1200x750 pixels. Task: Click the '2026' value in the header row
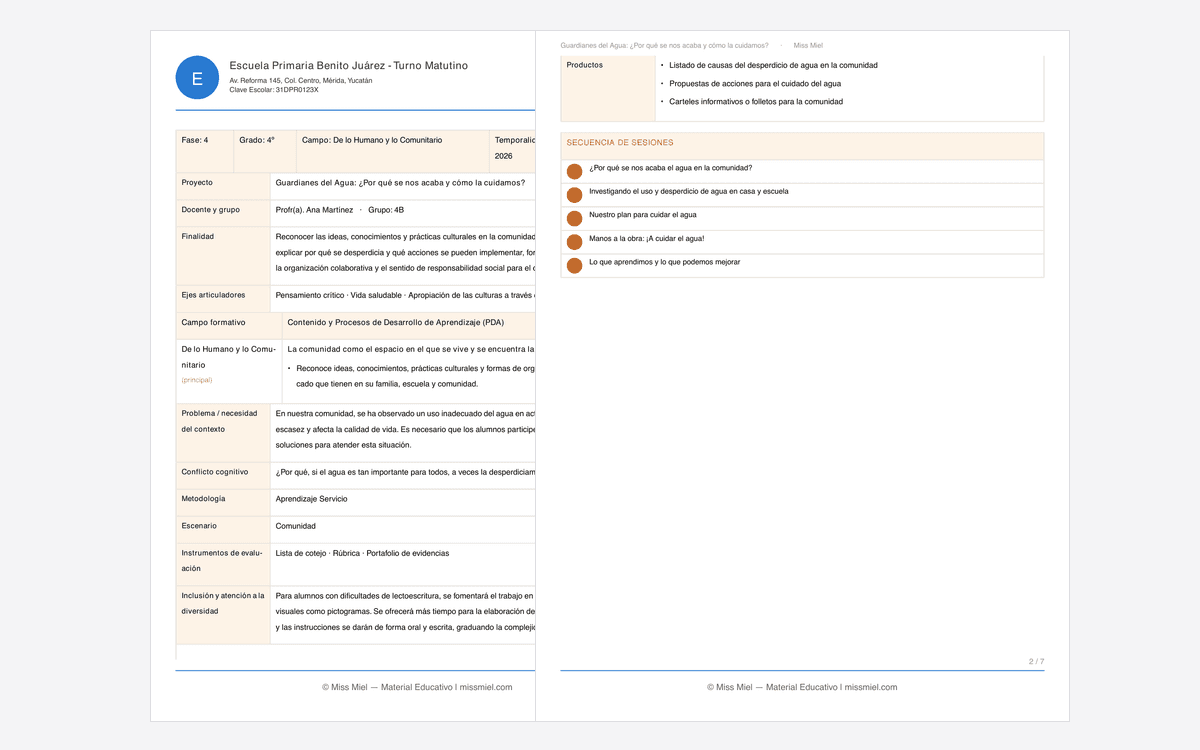pyautogui.click(x=504, y=157)
